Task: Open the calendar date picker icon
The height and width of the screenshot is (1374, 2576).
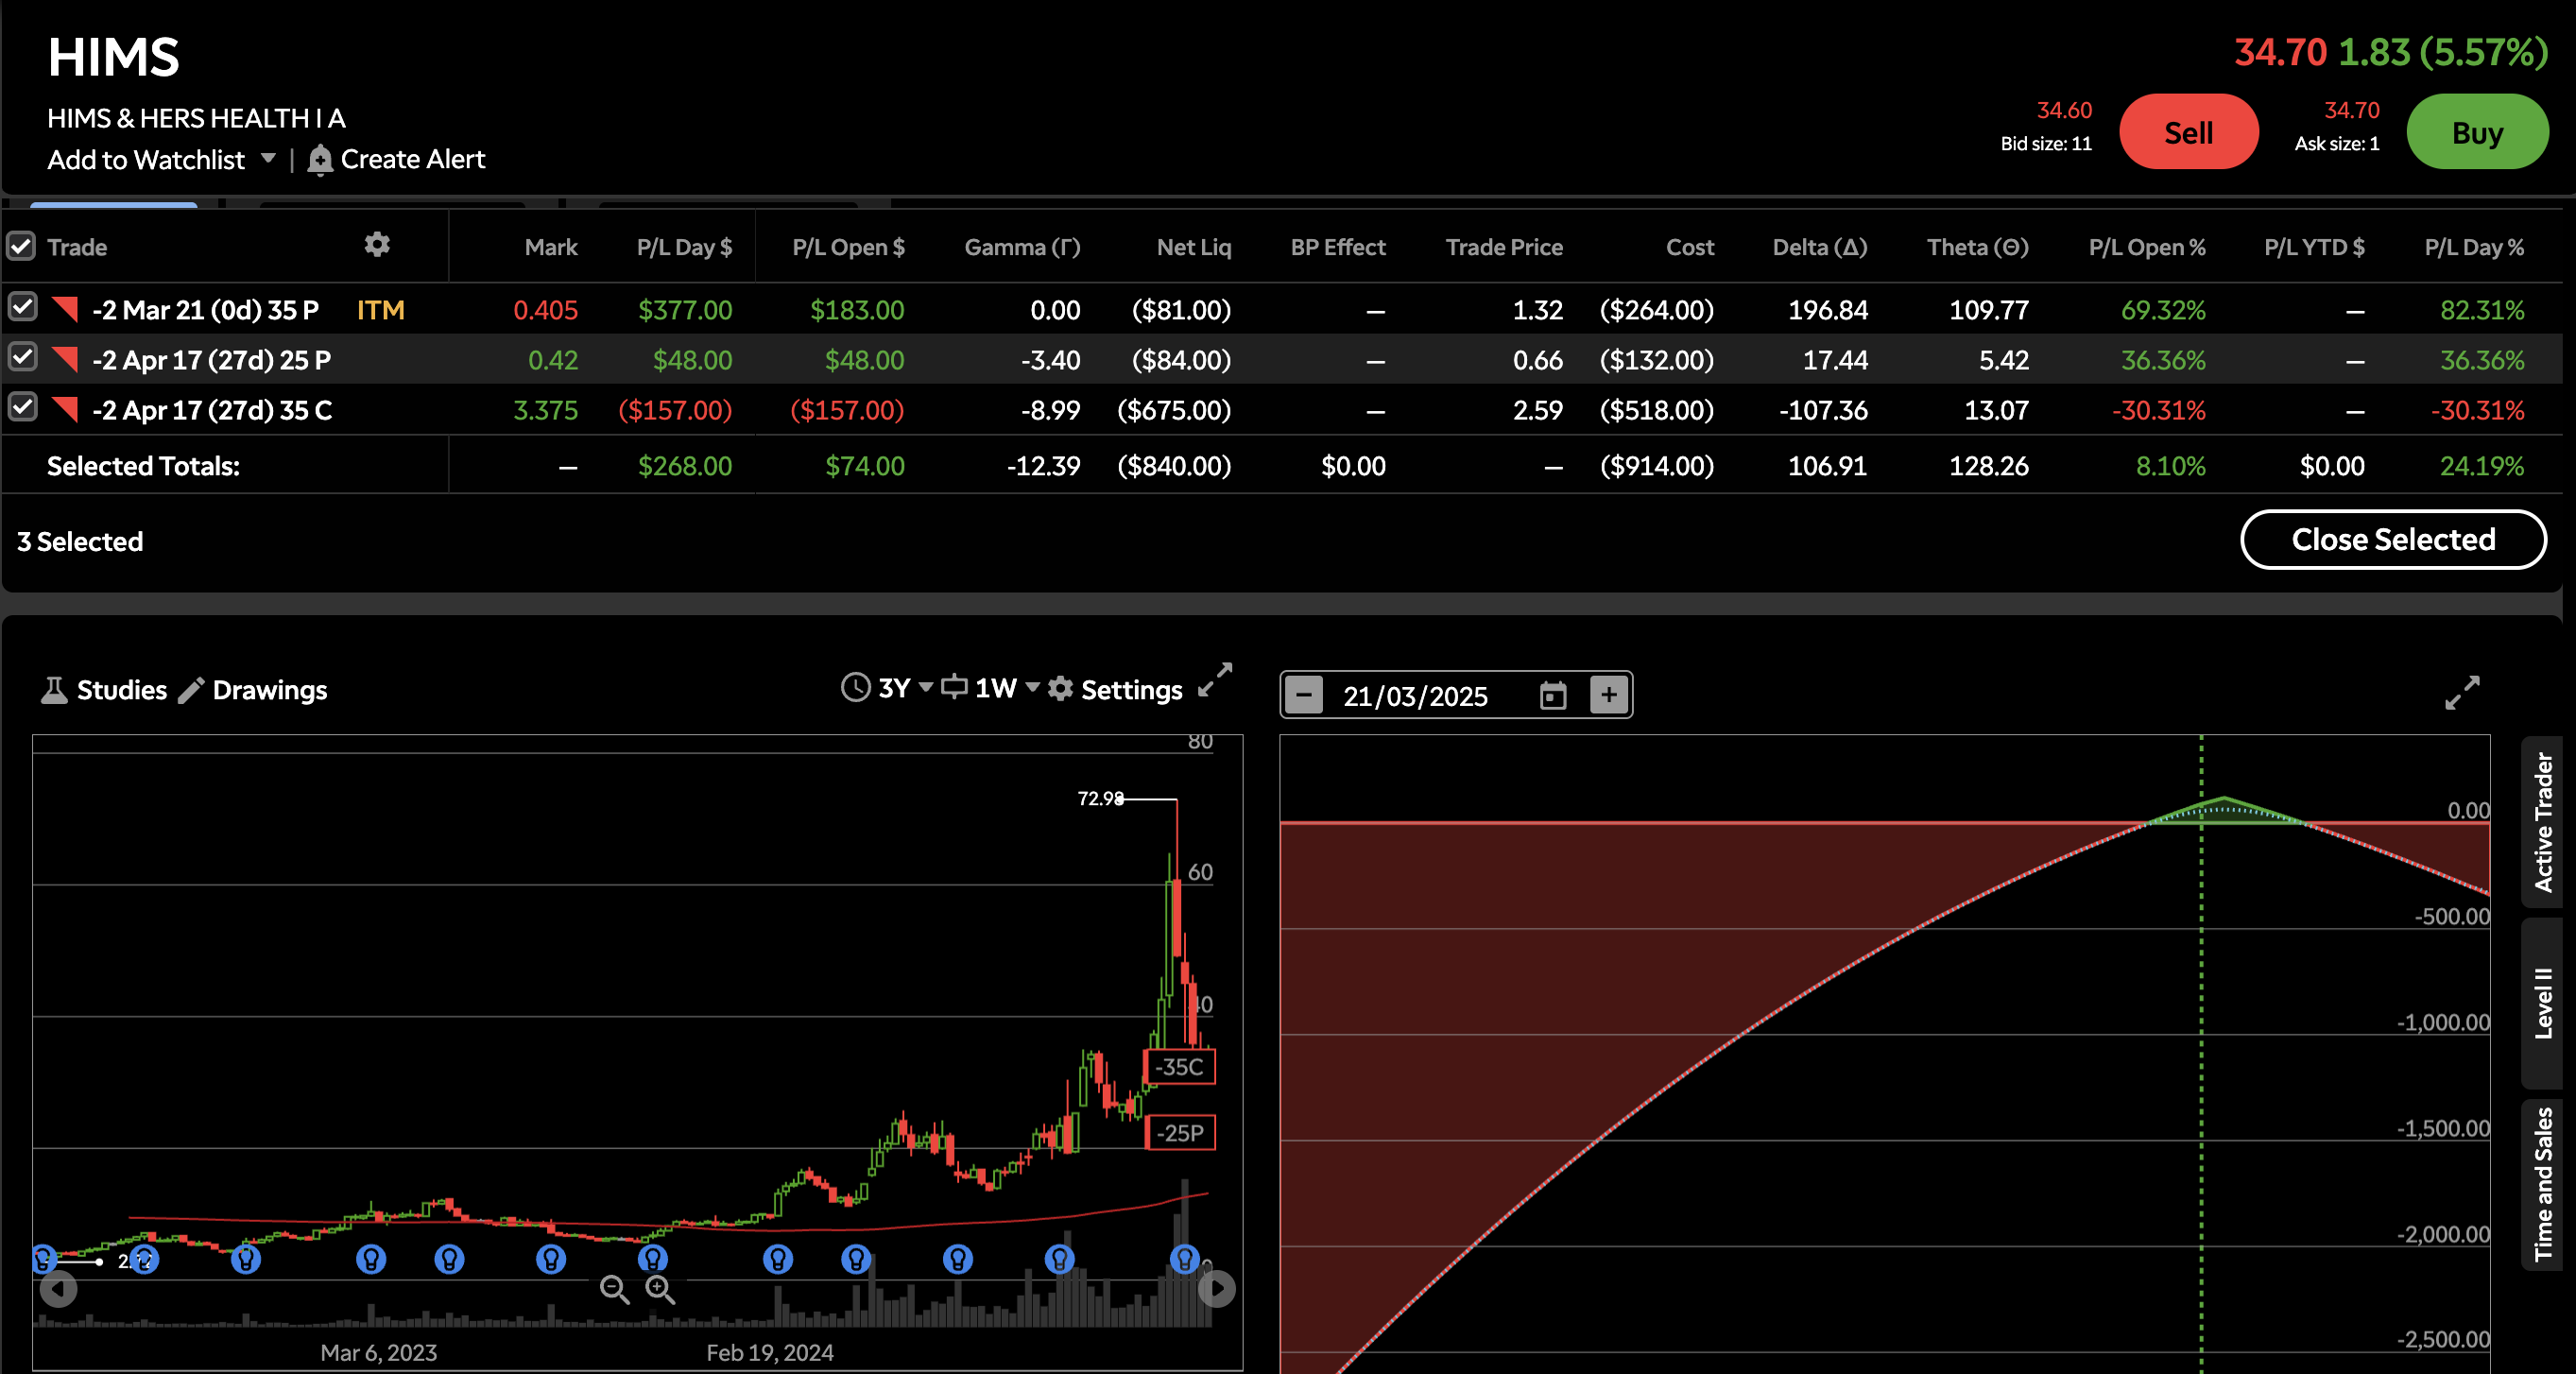Action: pos(1552,695)
